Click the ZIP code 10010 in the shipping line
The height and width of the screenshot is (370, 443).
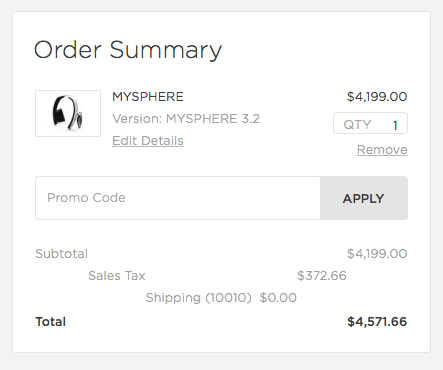pyautogui.click(x=228, y=298)
